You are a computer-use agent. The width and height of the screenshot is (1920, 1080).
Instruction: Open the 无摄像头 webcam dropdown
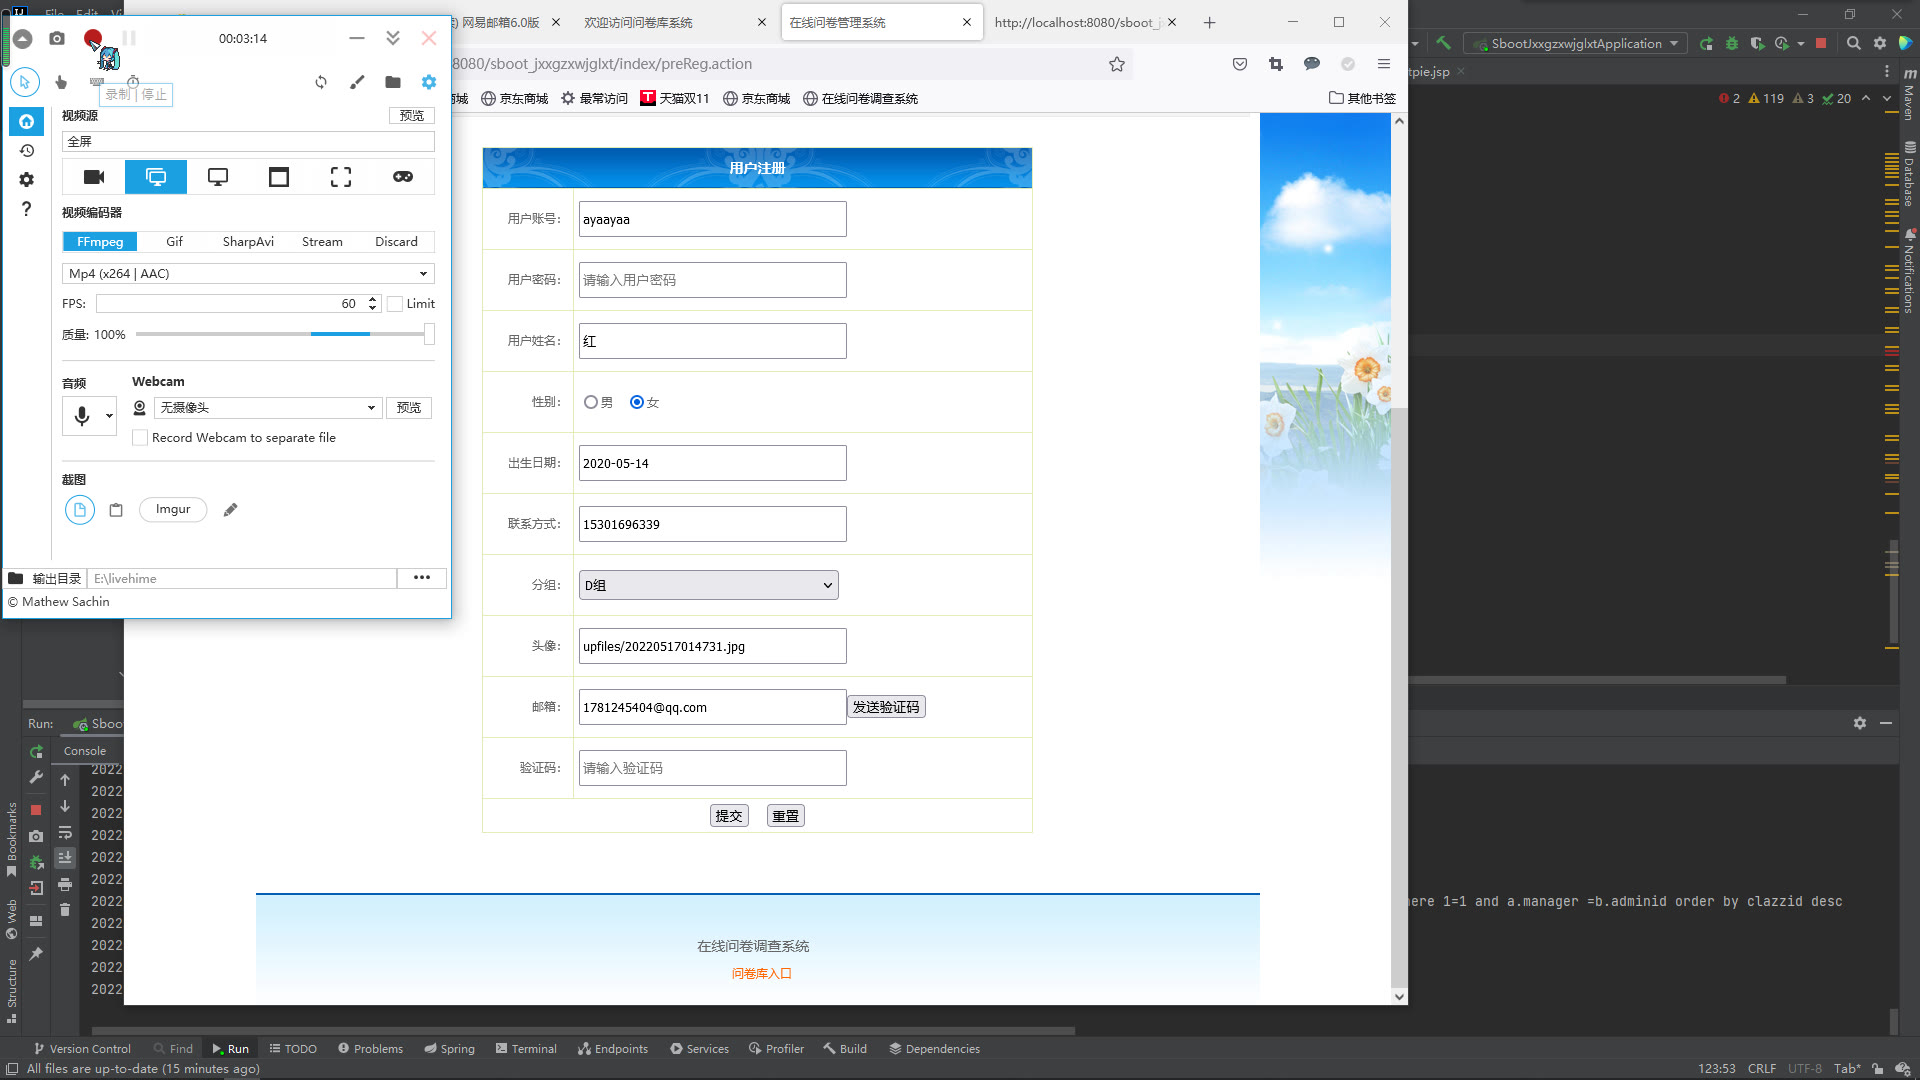point(267,408)
